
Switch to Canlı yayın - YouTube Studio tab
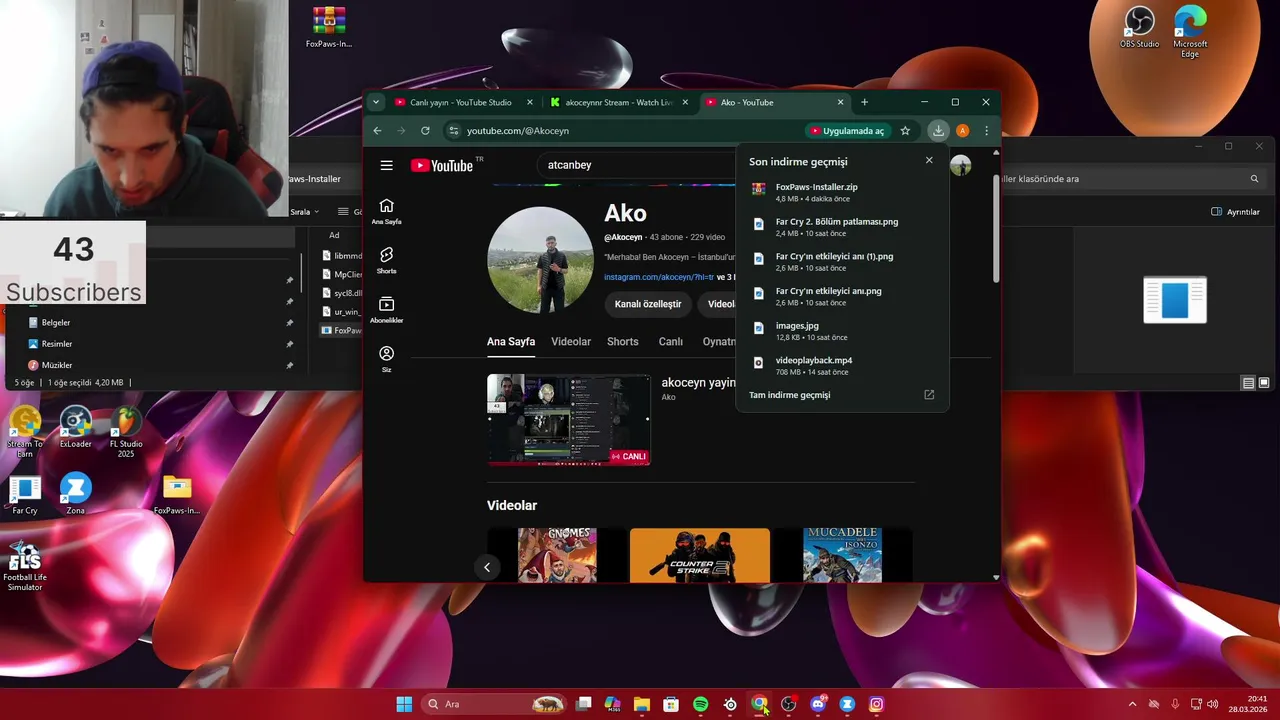[460, 102]
